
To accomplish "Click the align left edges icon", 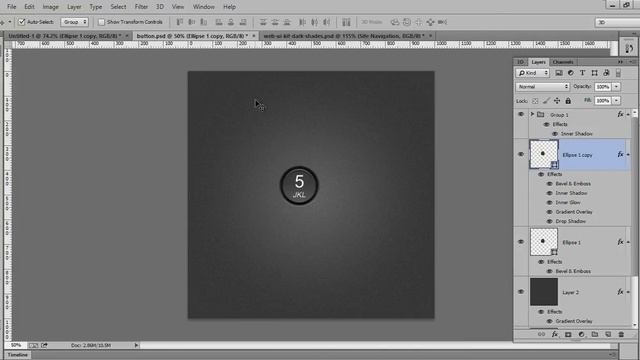I will click(x=219, y=22).
